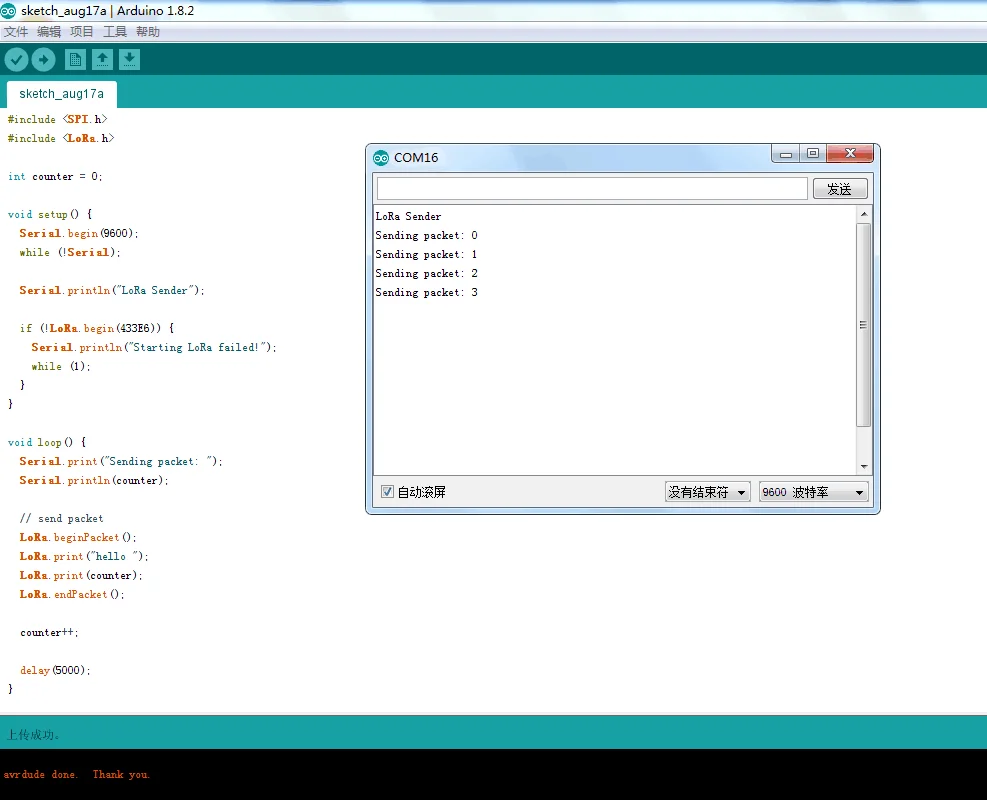Click serial monitor scrollbar up arrow
The image size is (987, 800).
[864, 214]
